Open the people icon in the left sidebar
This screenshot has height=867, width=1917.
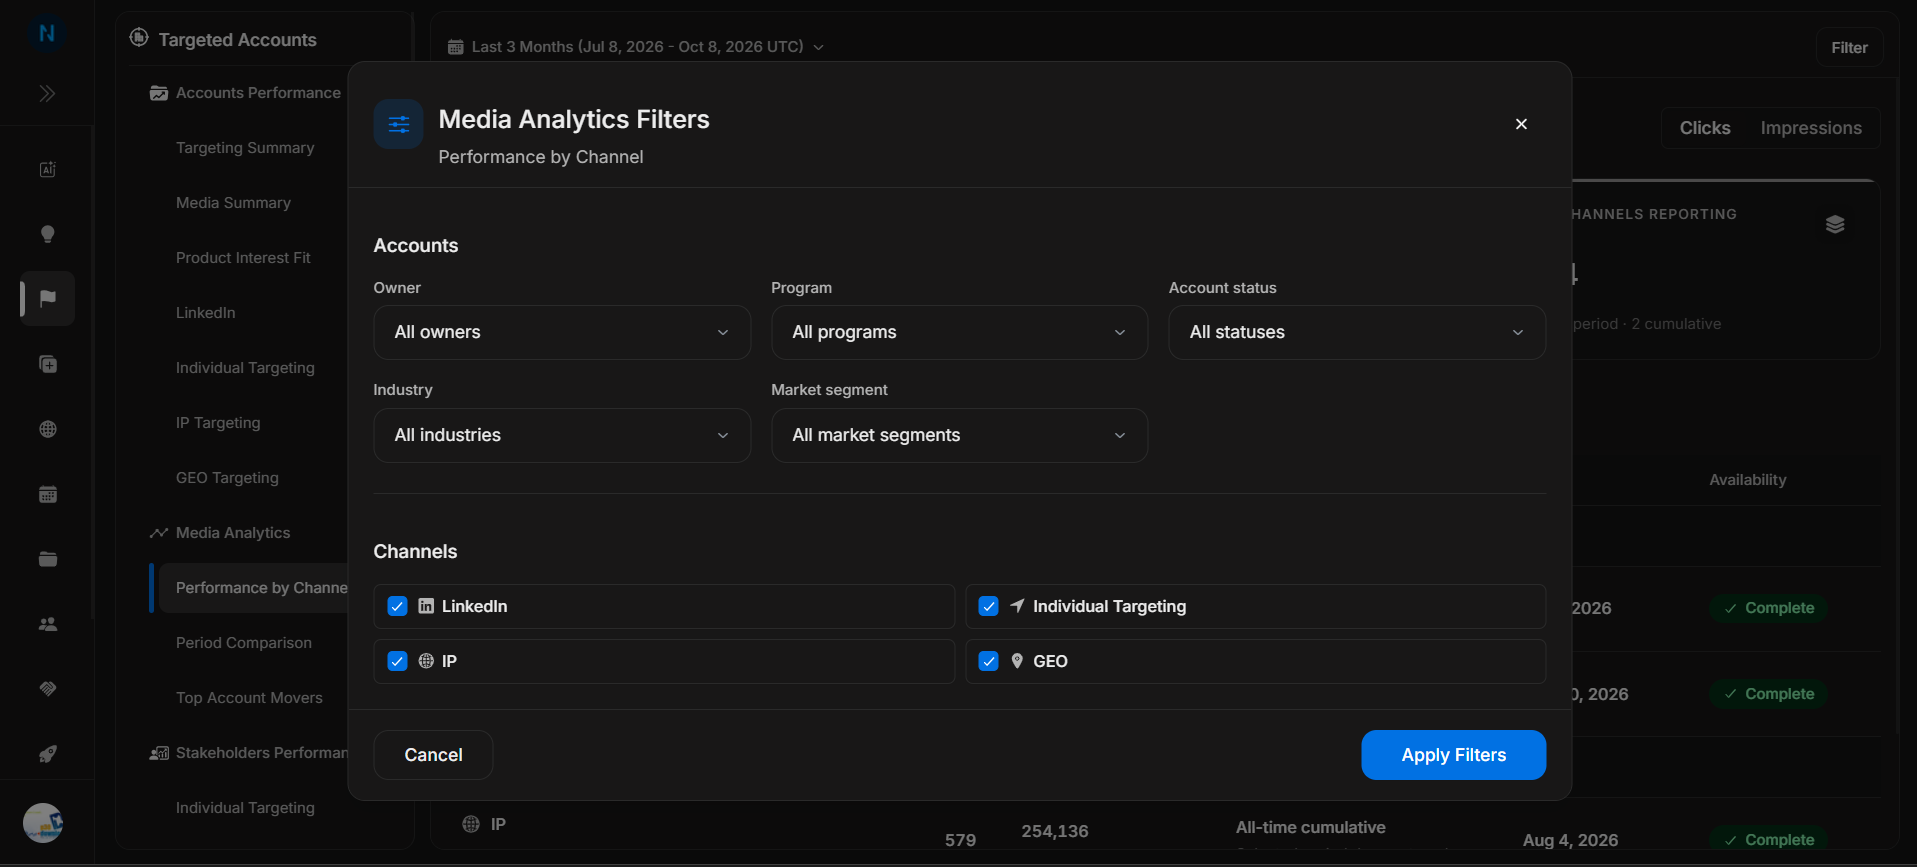click(x=47, y=624)
